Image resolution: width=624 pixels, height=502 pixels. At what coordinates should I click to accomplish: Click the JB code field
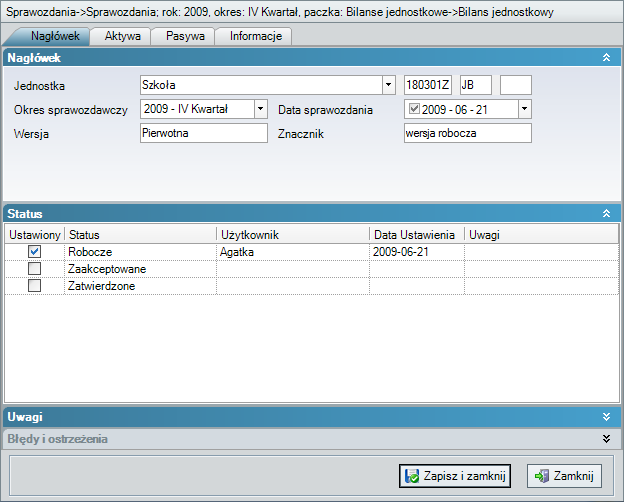[x=476, y=85]
